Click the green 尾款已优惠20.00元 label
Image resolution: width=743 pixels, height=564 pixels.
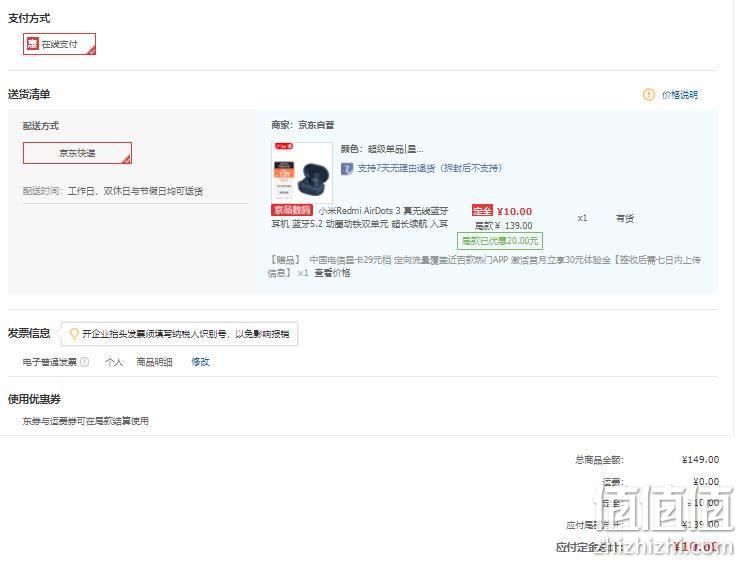point(500,241)
